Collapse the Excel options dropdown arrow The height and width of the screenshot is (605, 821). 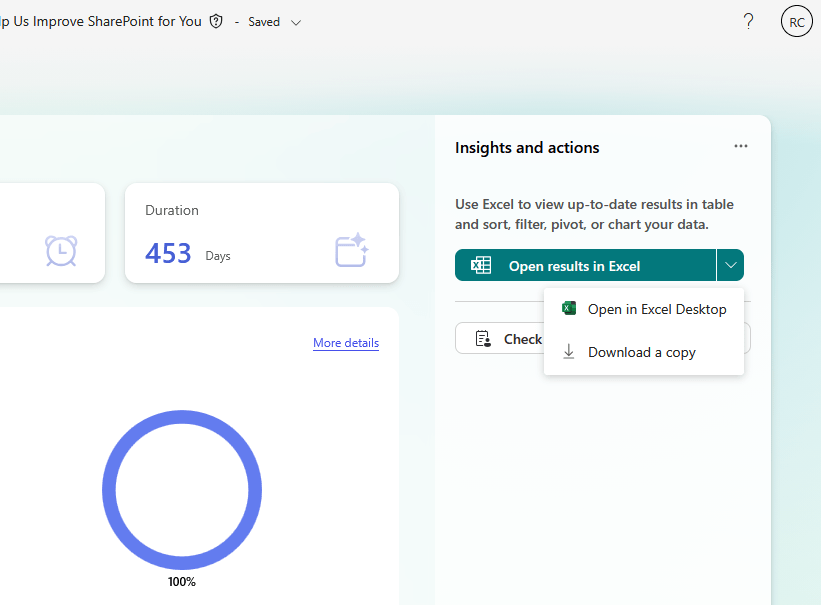pyautogui.click(x=730, y=266)
